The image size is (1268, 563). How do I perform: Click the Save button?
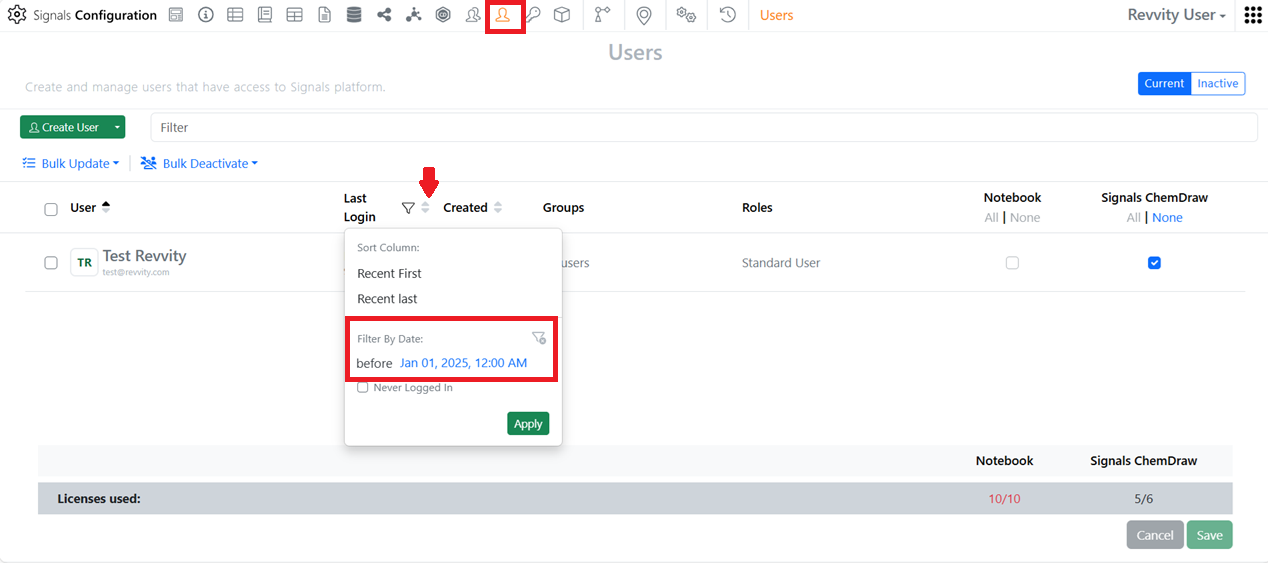coord(1210,535)
